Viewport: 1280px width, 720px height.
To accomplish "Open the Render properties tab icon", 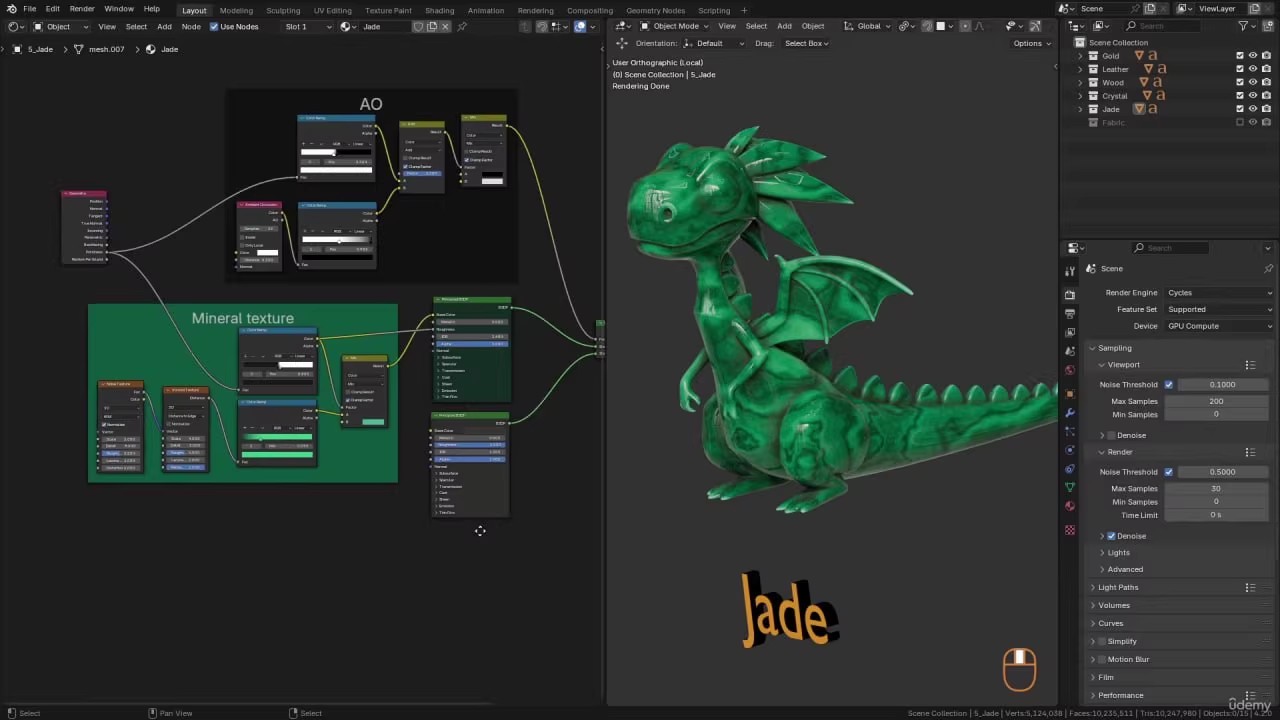I will pos(1070,295).
